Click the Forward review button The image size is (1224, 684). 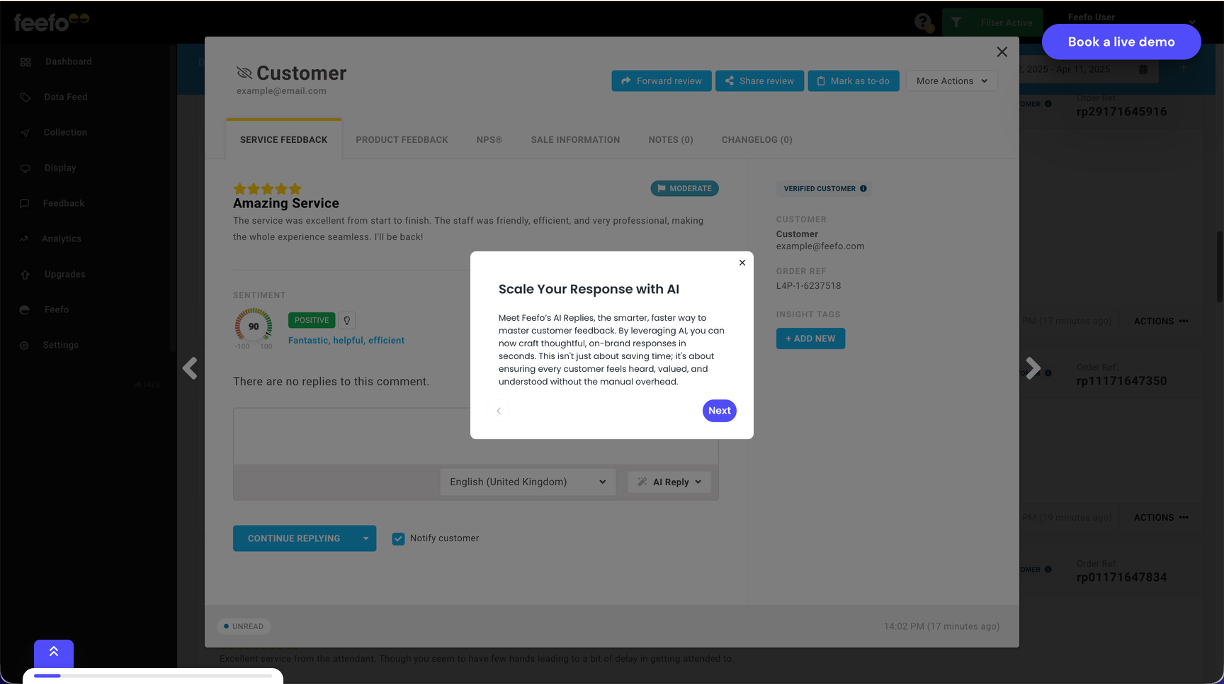coord(661,81)
